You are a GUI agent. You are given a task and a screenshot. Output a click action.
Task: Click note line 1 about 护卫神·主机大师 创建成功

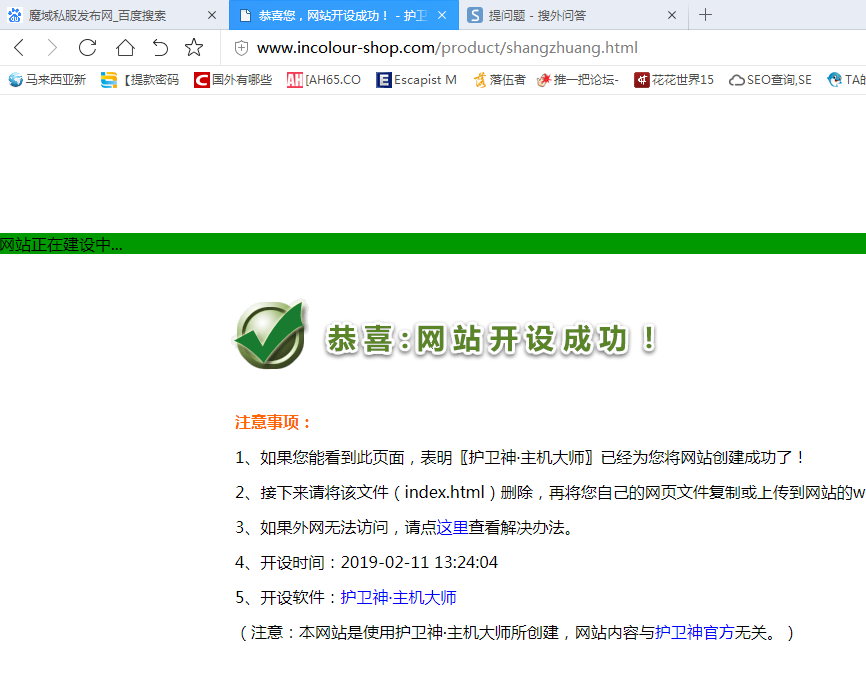[x=519, y=457]
